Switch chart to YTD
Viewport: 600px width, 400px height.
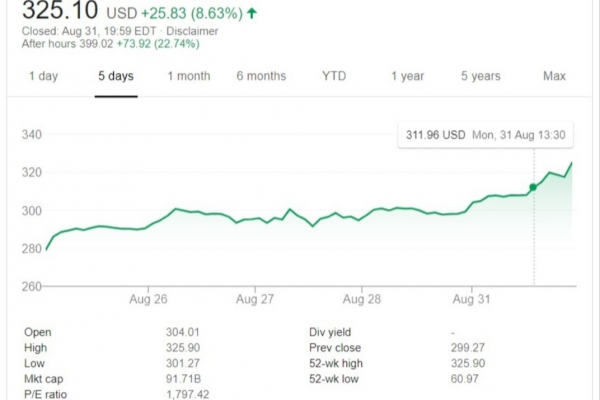point(334,76)
